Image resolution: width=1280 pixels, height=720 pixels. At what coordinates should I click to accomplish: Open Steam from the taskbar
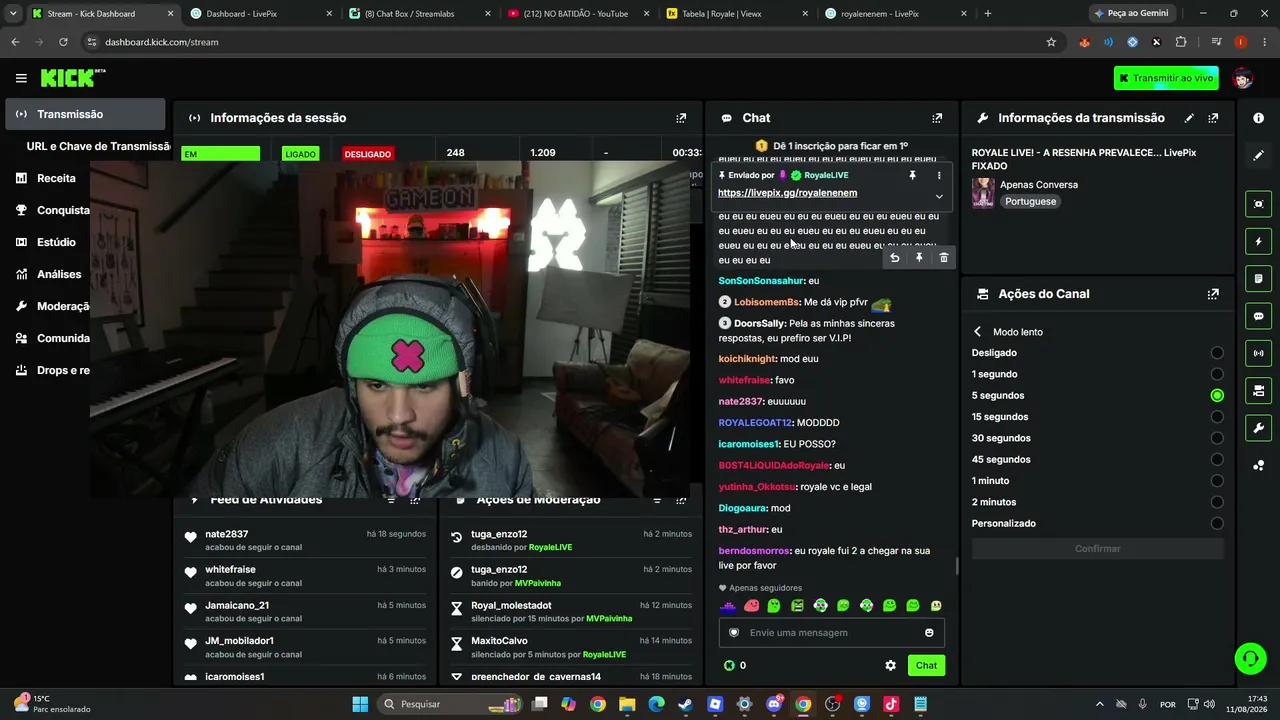click(x=685, y=704)
